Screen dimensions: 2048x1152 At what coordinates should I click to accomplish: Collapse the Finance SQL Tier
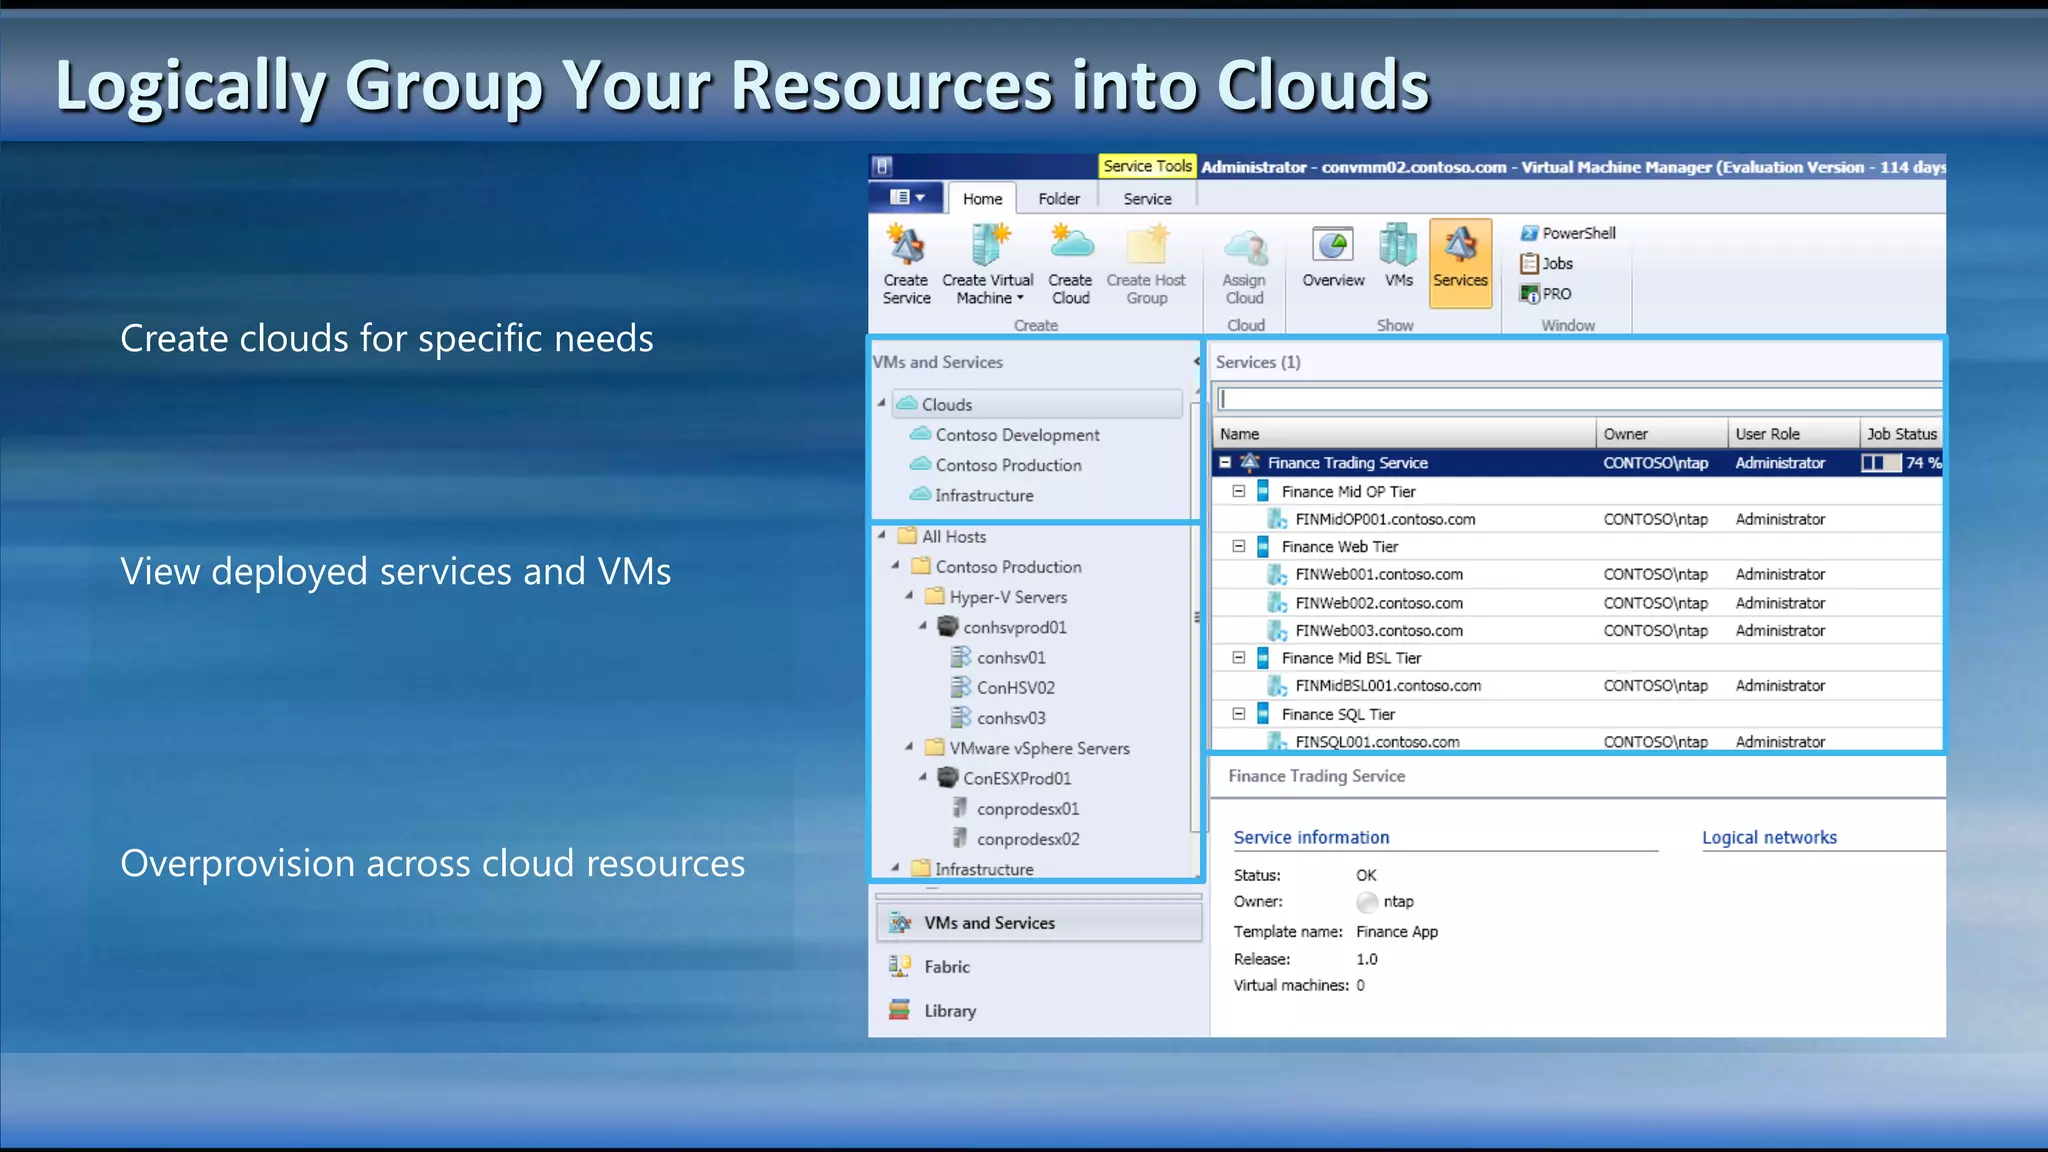[x=1239, y=714]
